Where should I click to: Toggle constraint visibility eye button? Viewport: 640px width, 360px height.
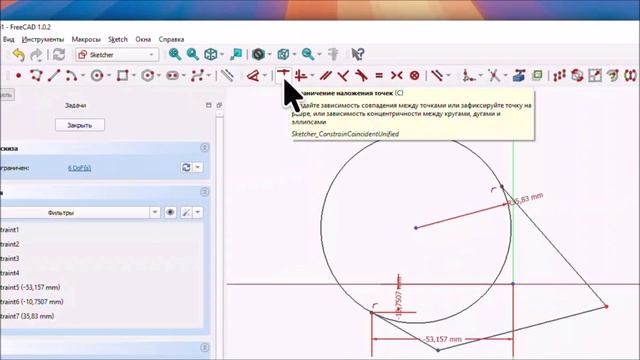[x=170, y=212]
